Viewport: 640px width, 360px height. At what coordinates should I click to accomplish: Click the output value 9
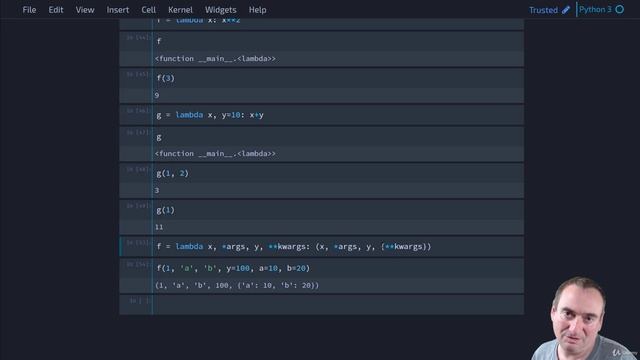157,96
